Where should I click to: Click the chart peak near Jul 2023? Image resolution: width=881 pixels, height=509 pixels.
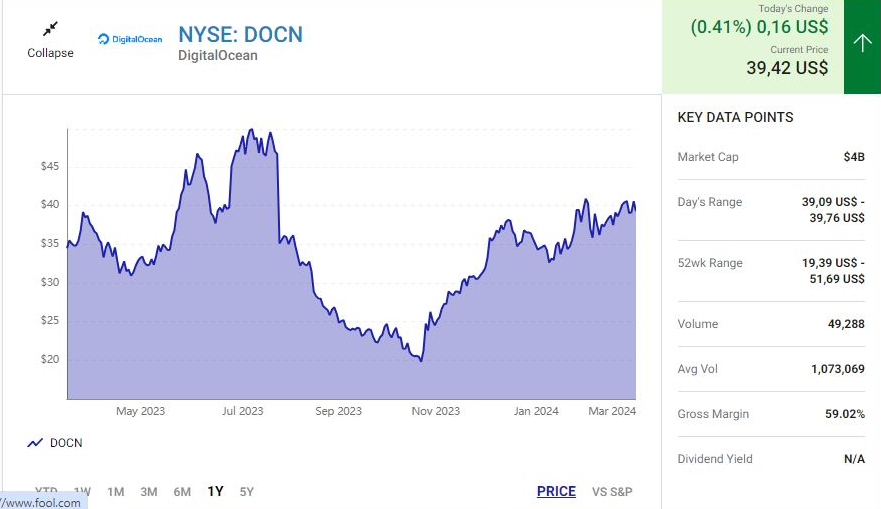pos(251,131)
